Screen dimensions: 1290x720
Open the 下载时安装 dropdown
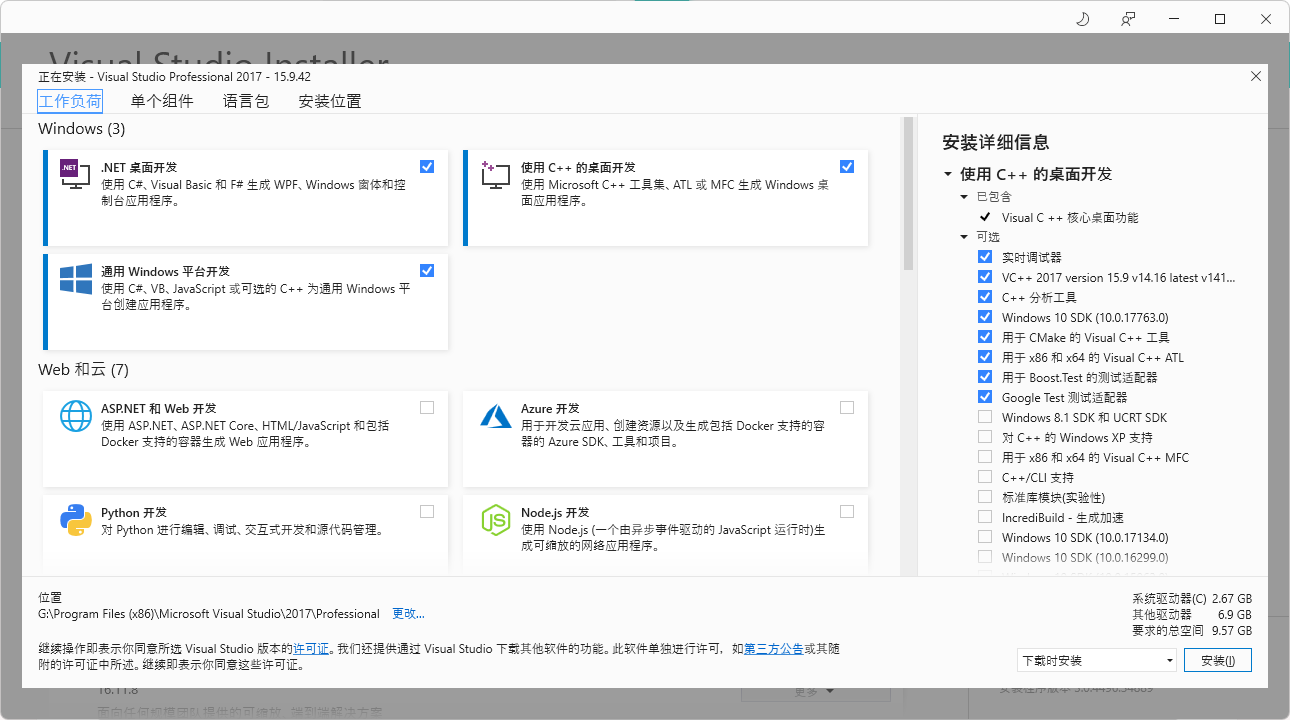[1096, 660]
